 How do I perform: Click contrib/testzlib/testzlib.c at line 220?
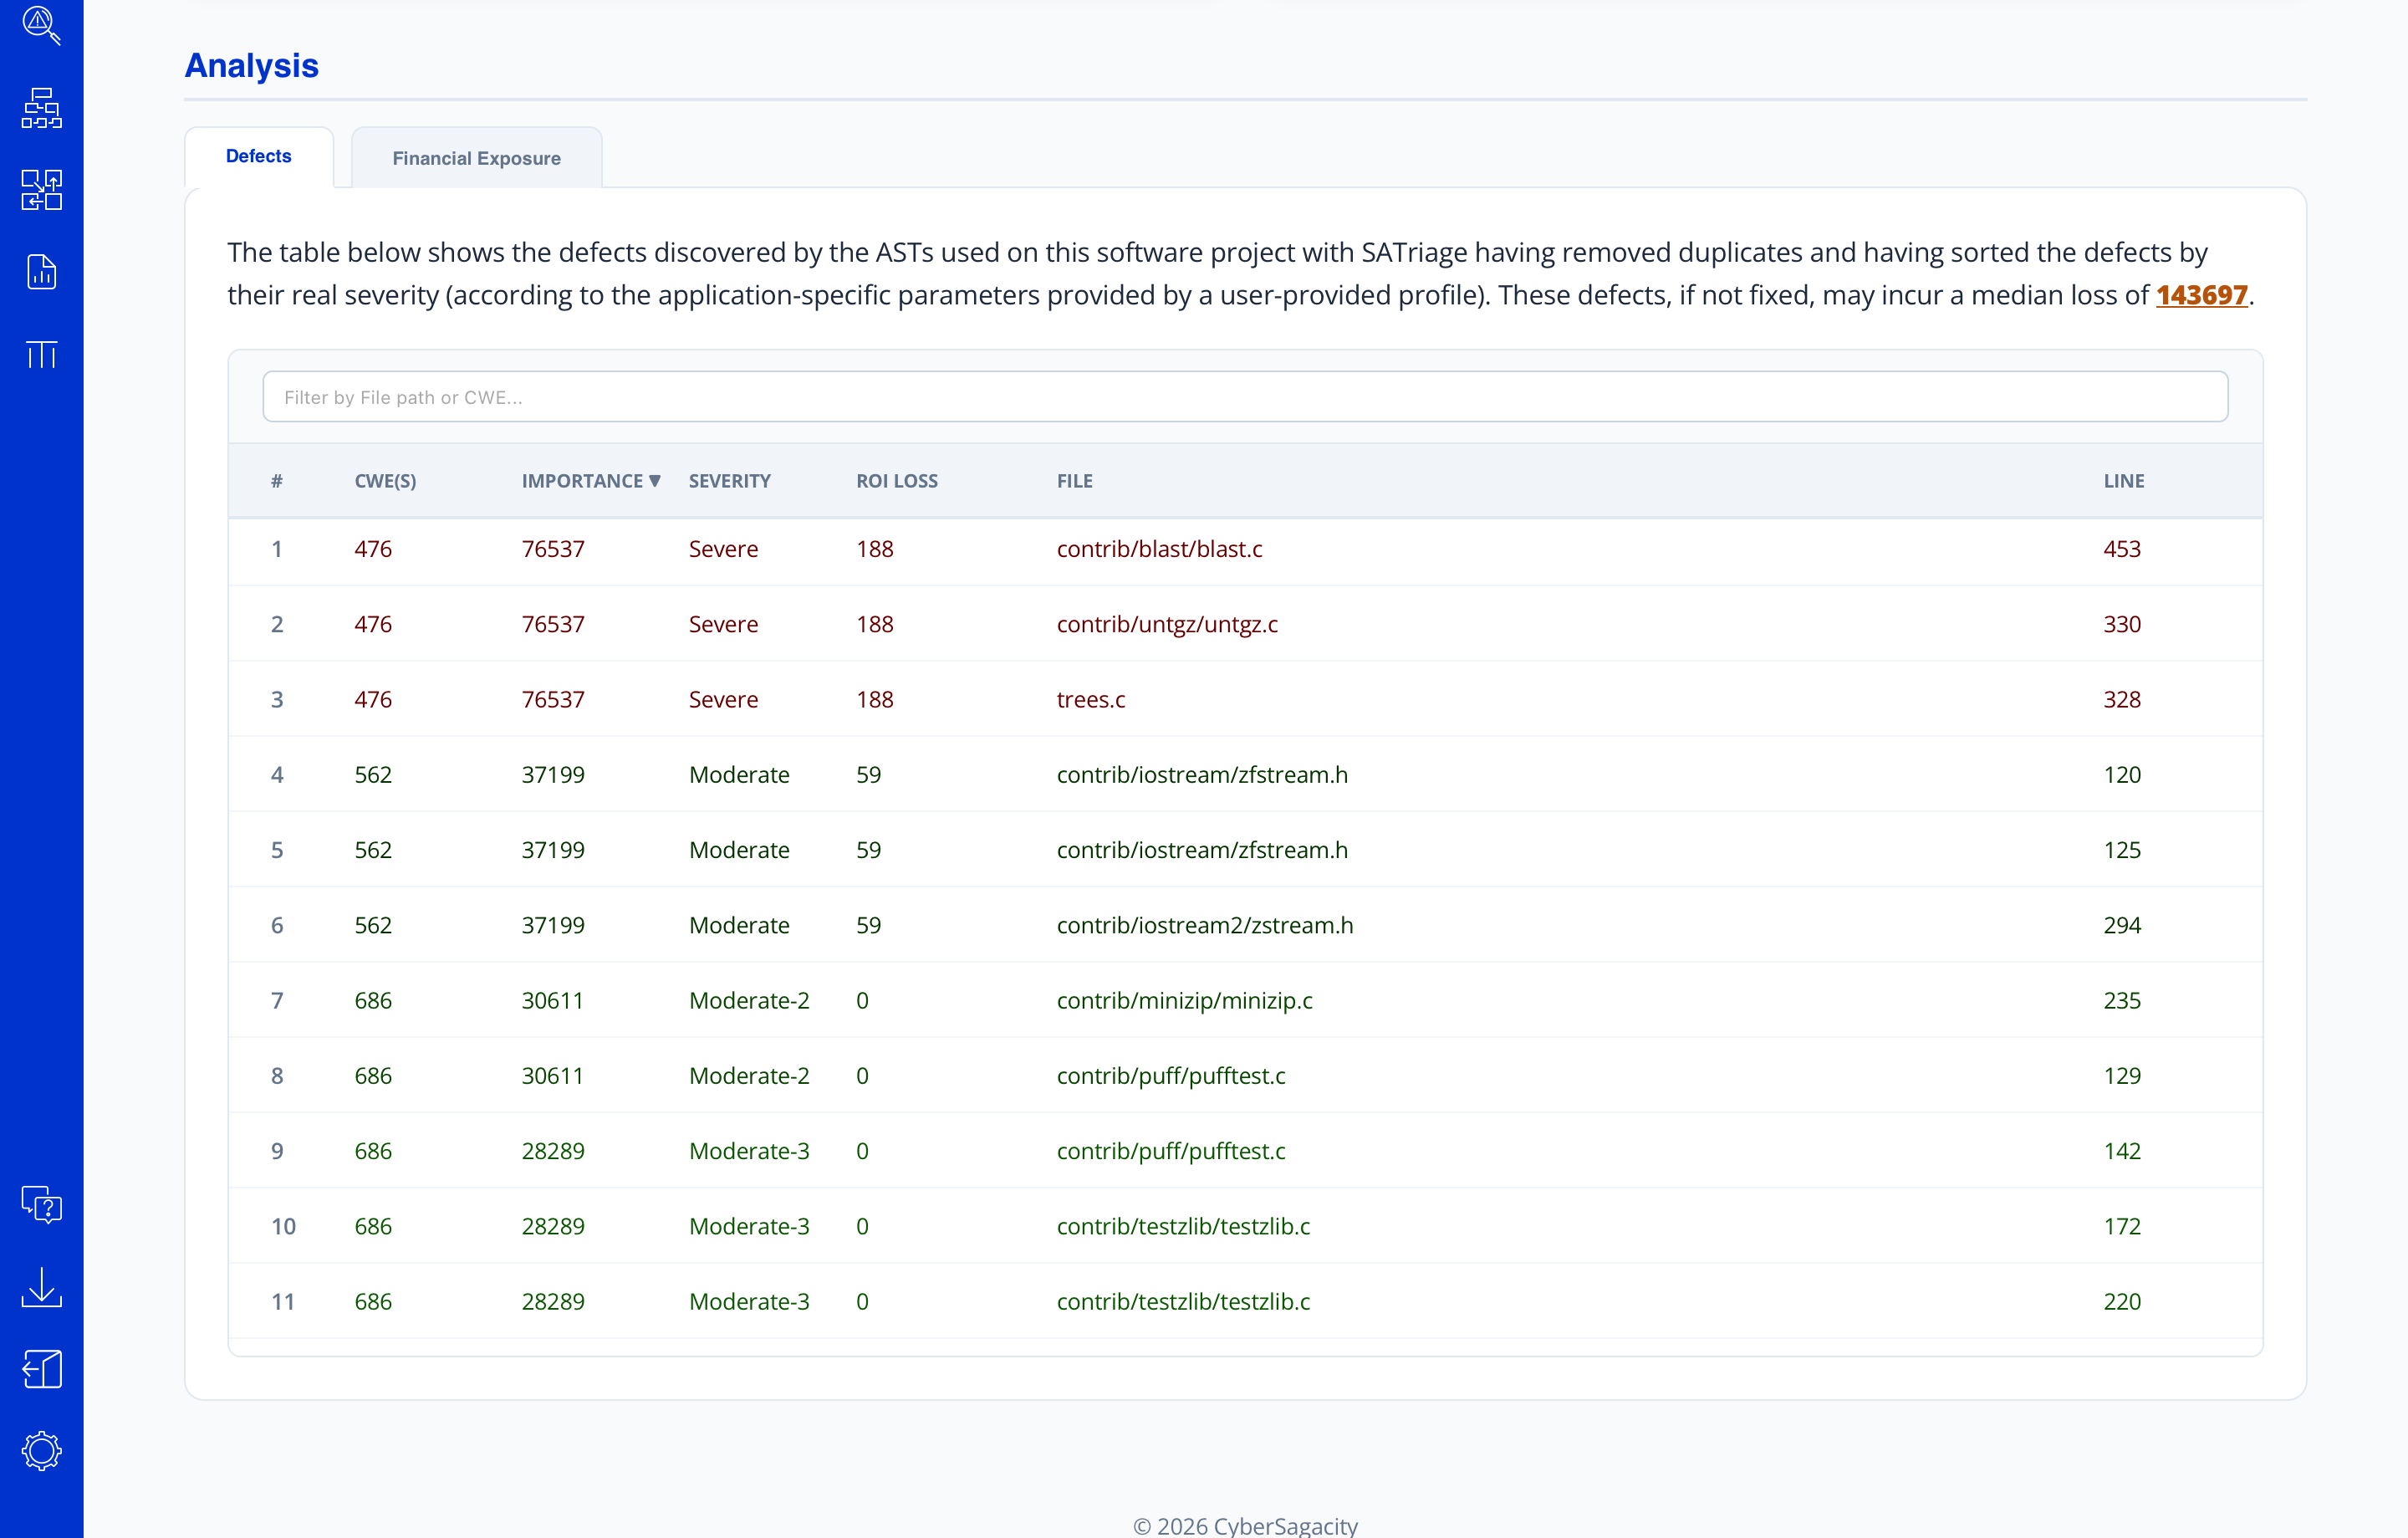tap(1183, 1301)
